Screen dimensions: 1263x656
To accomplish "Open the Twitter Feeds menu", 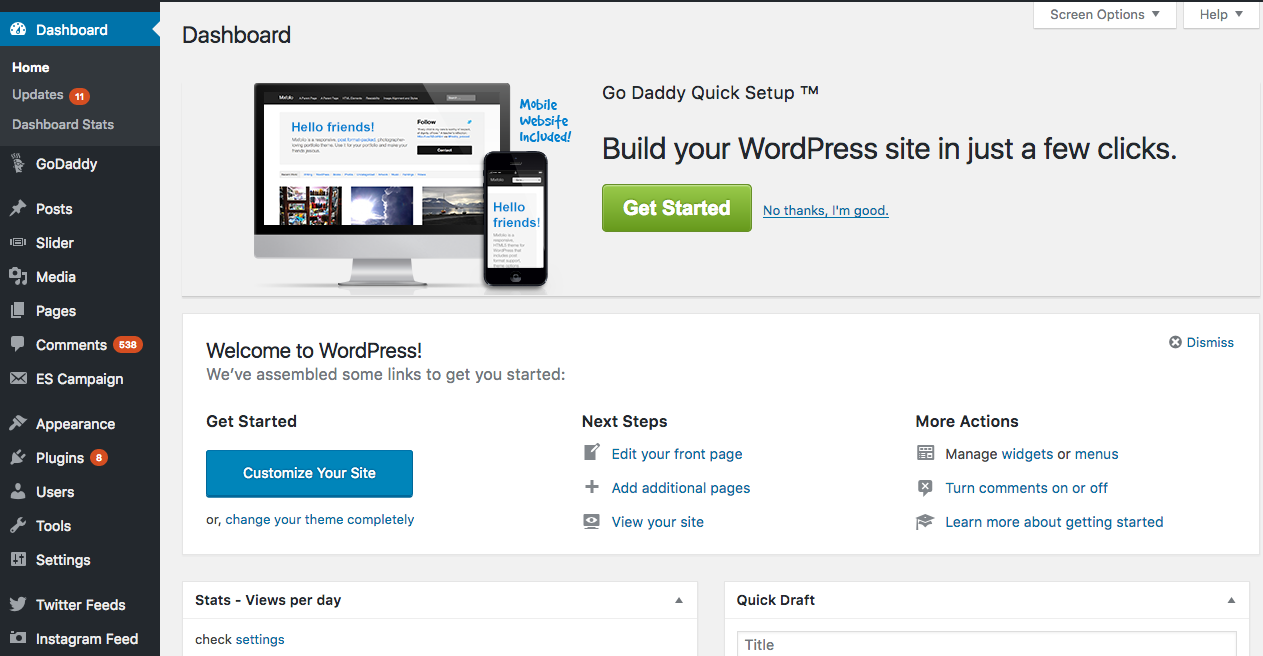I will point(80,605).
